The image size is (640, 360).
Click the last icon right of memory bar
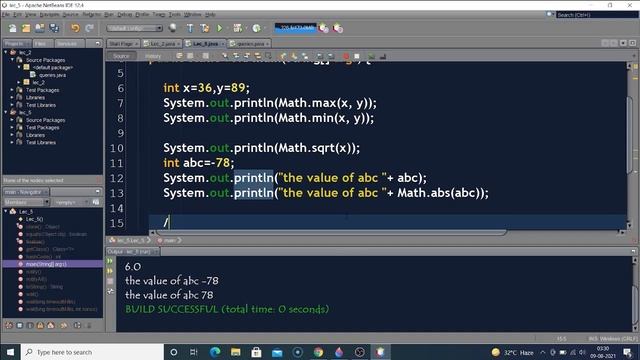coord(338,28)
